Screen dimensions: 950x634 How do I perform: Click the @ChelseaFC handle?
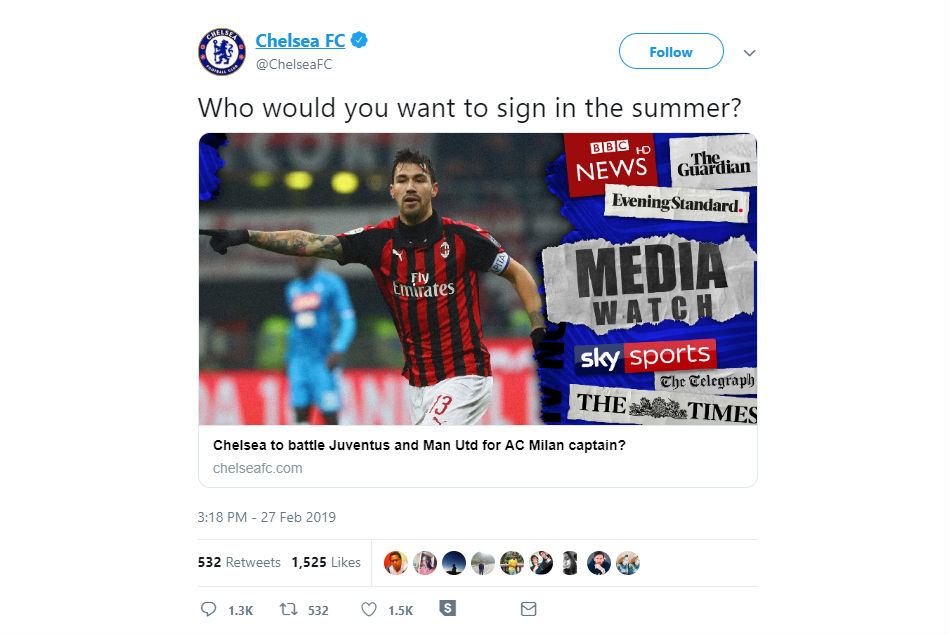click(x=294, y=64)
